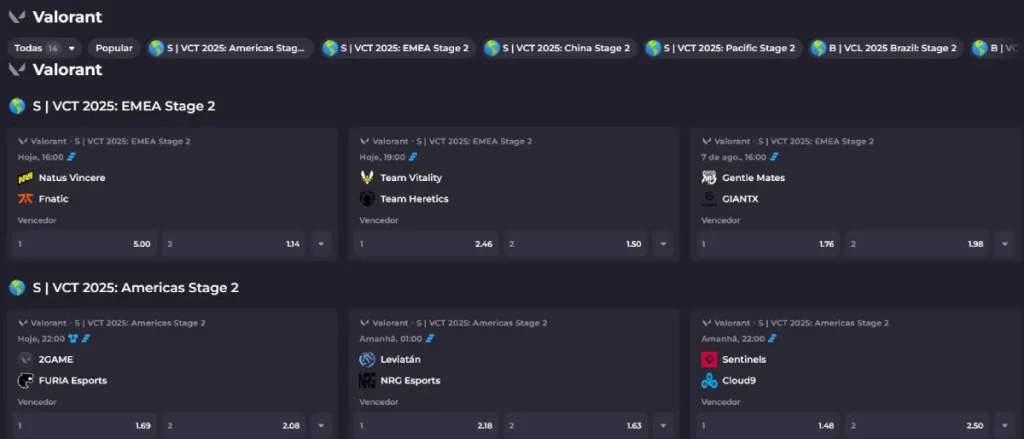Expand more markets for Gentle Mates vs GIANTX
This screenshot has width=1024, height=439.
pos(1004,244)
